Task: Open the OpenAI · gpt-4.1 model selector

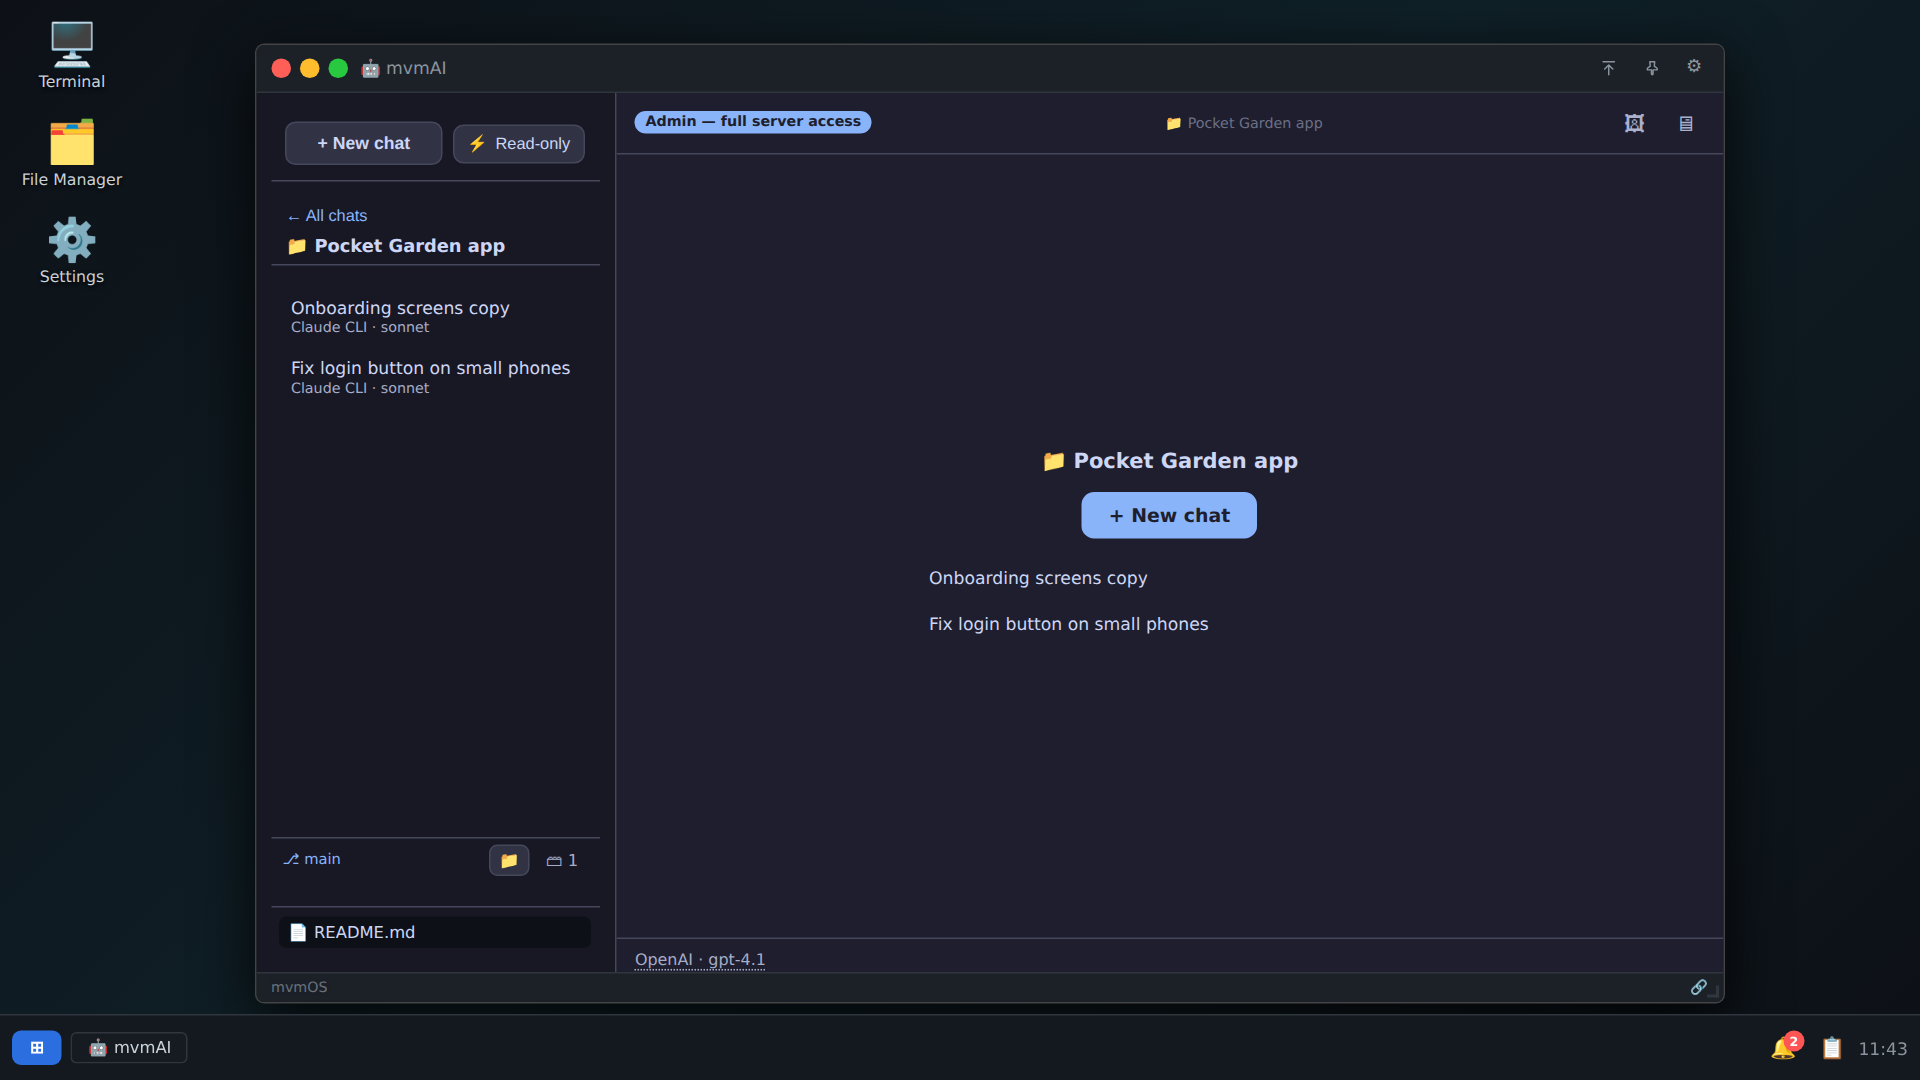Action: tap(700, 959)
